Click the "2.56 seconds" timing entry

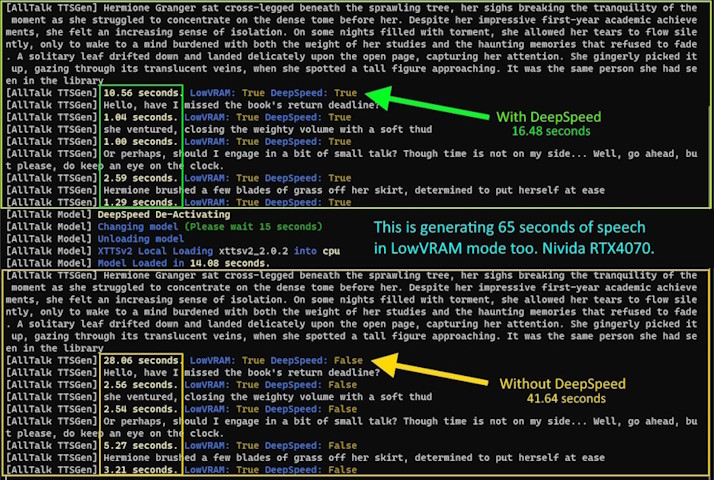138,385
